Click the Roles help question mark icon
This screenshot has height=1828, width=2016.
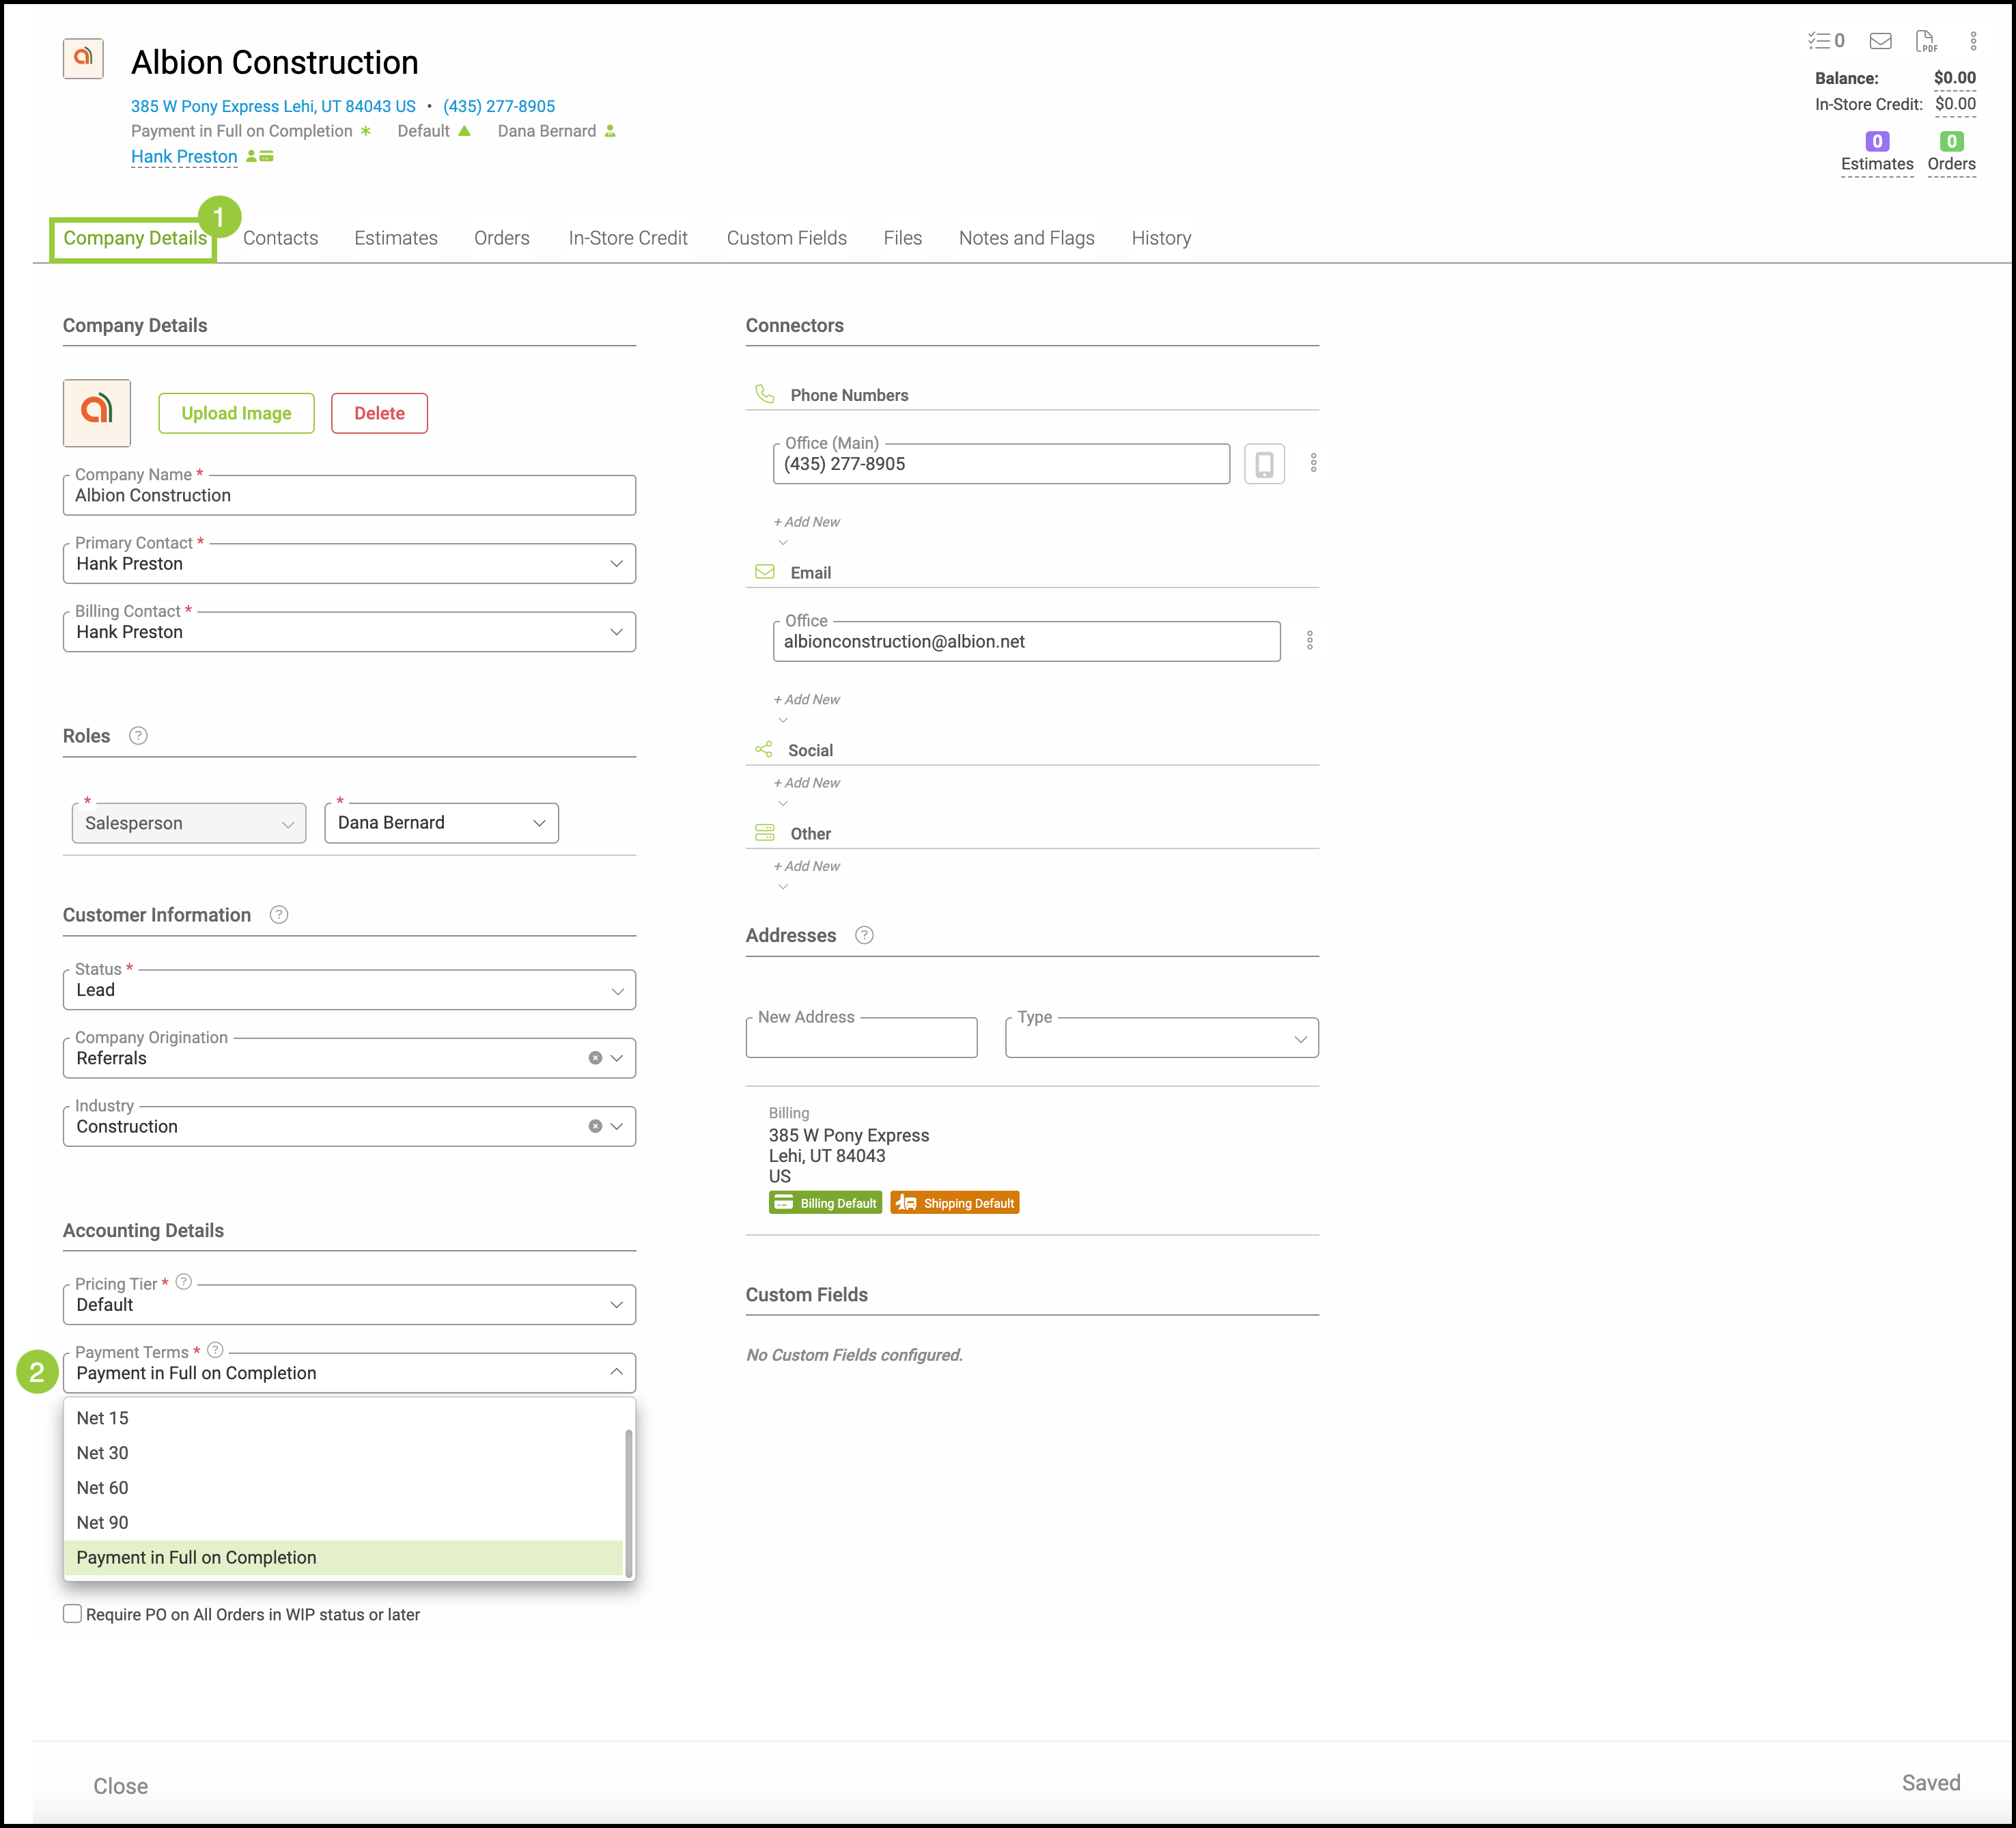pos(139,736)
